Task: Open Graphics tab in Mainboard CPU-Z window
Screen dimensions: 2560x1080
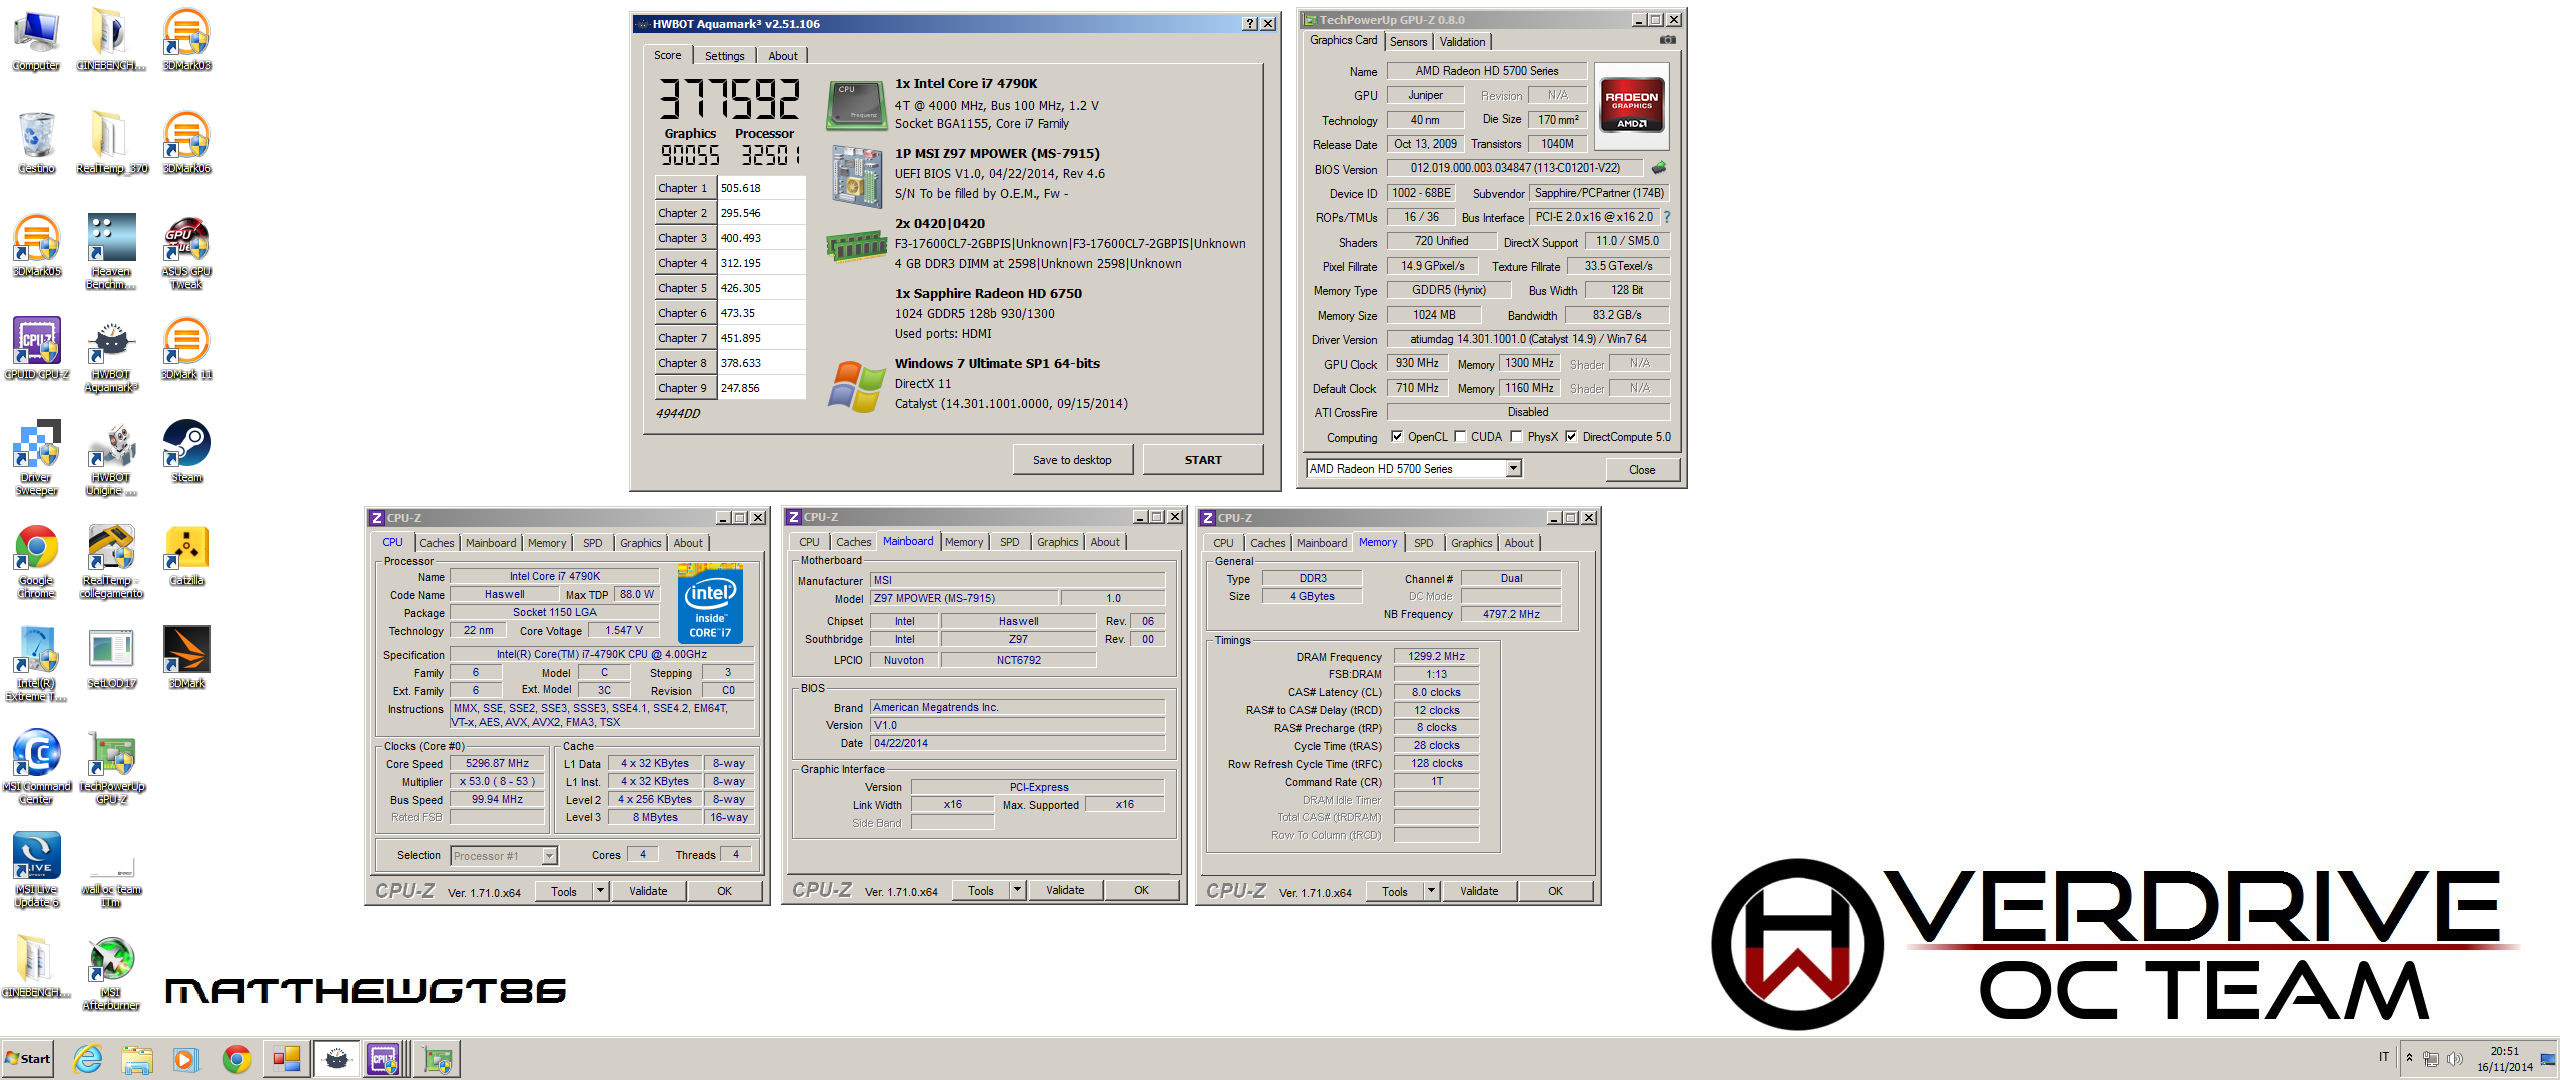Action: [x=1057, y=542]
